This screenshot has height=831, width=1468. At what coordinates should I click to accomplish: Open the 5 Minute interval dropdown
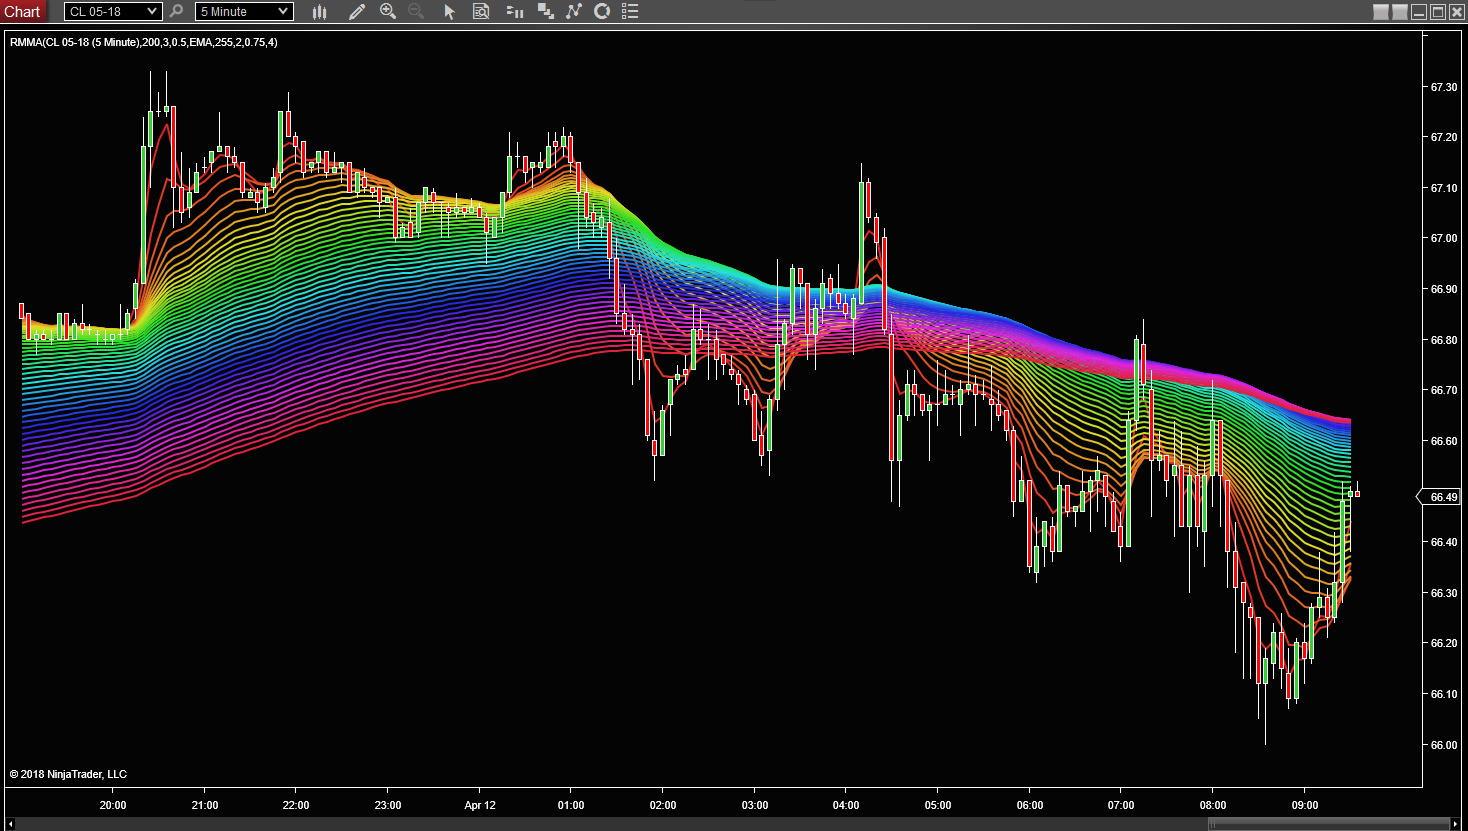pos(244,11)
